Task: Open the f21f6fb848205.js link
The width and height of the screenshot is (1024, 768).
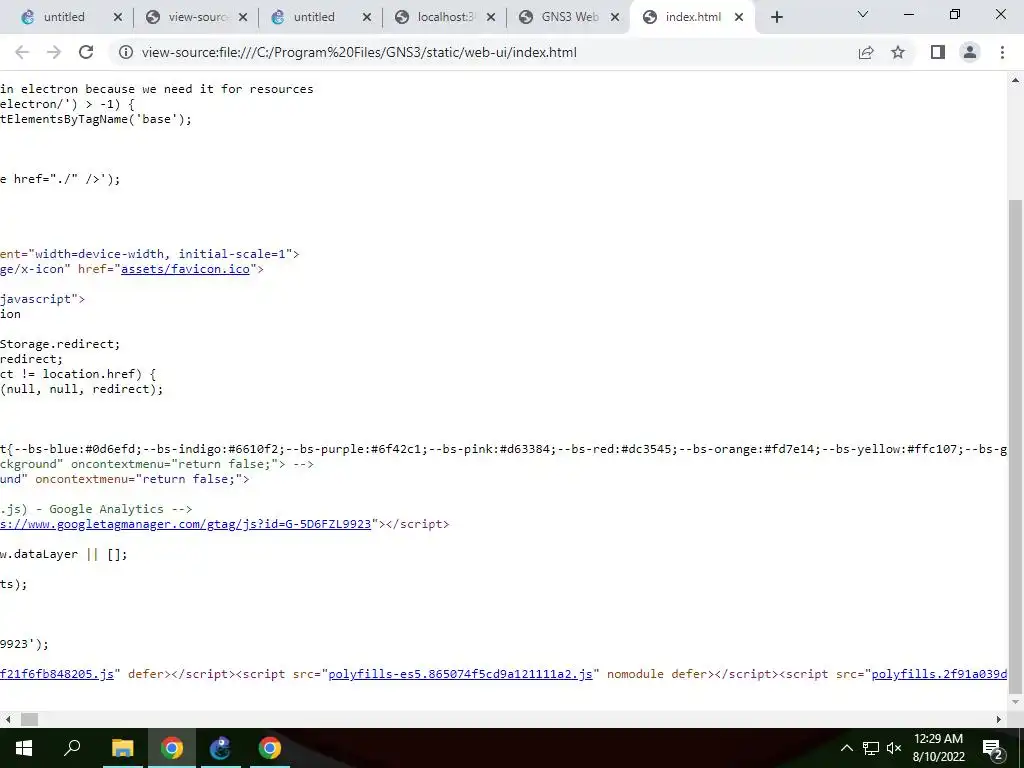Action: point(57,674)
